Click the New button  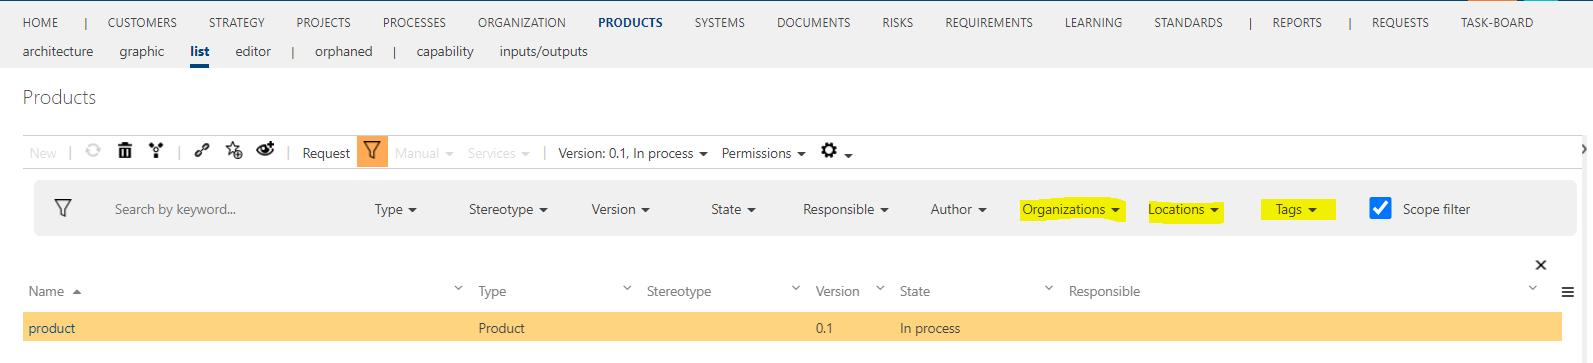(43, 153)
